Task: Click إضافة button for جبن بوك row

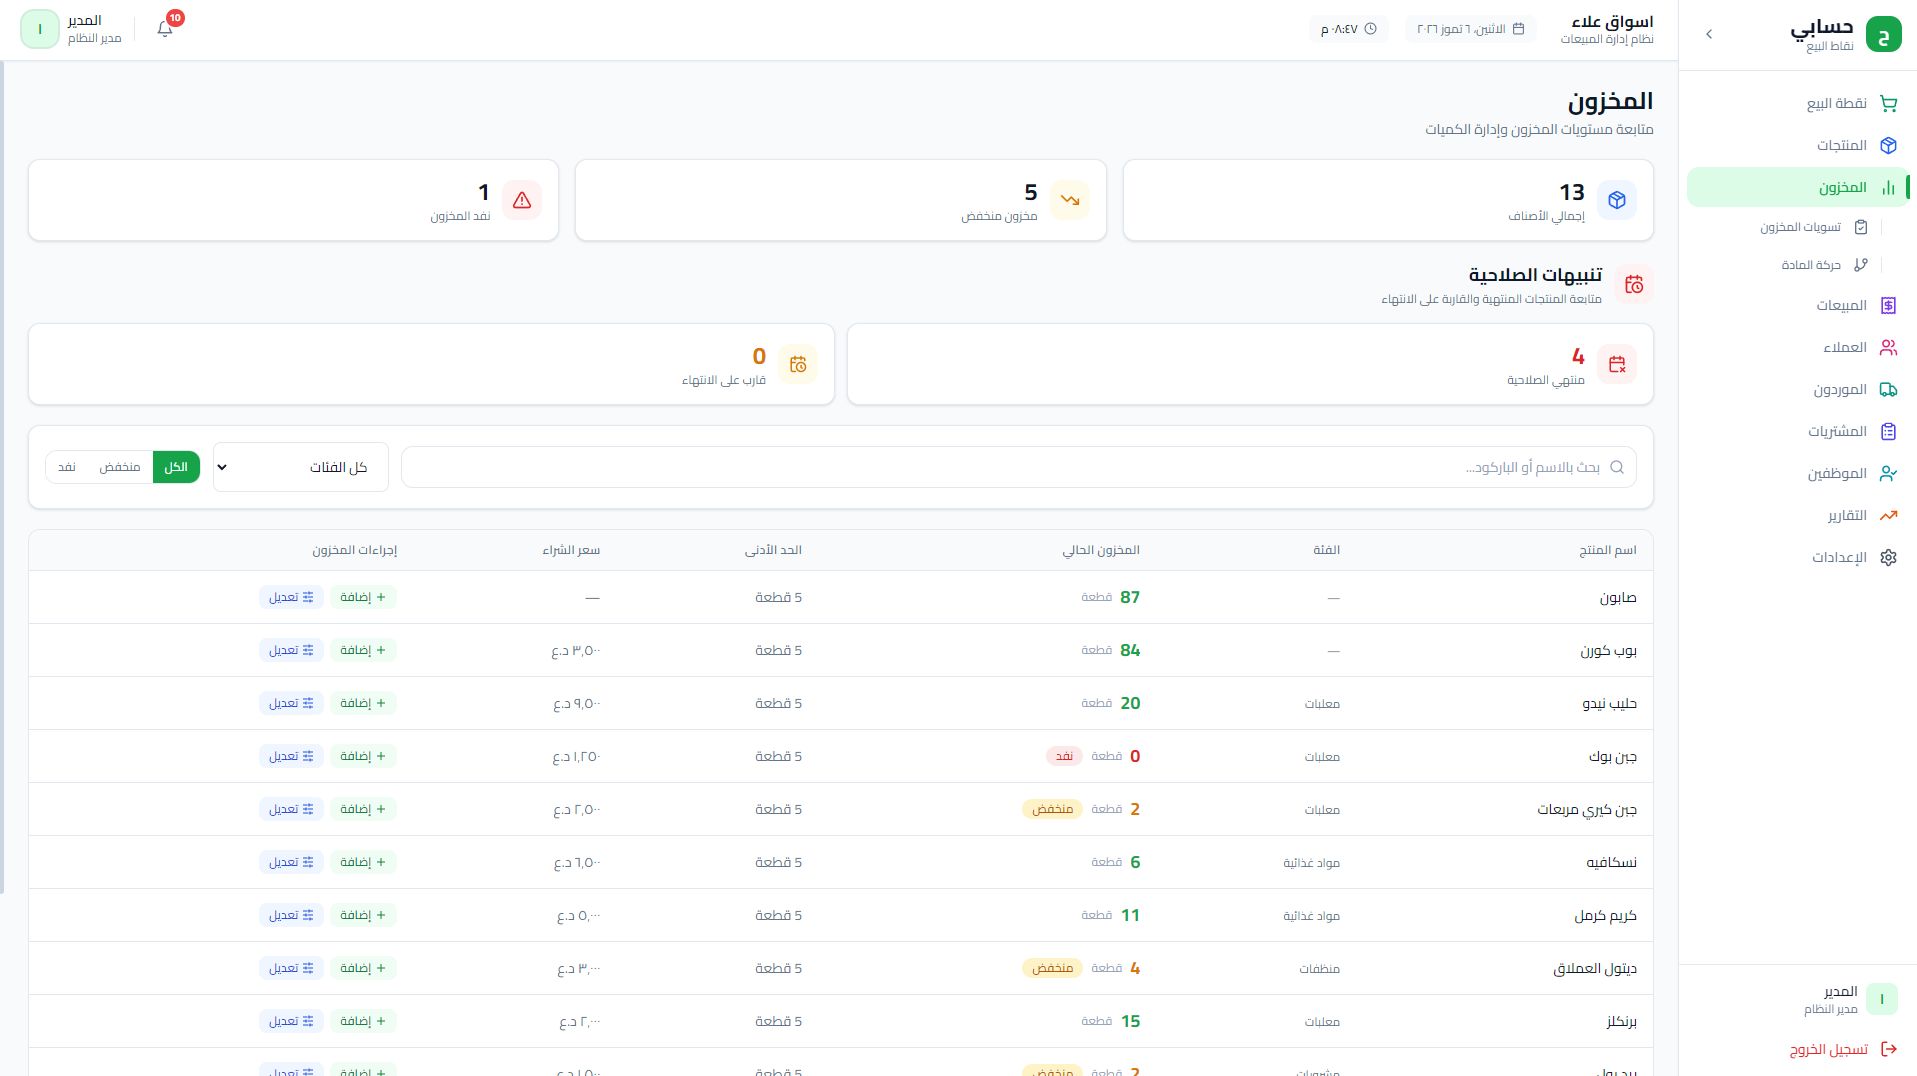Action: [363, 756]
